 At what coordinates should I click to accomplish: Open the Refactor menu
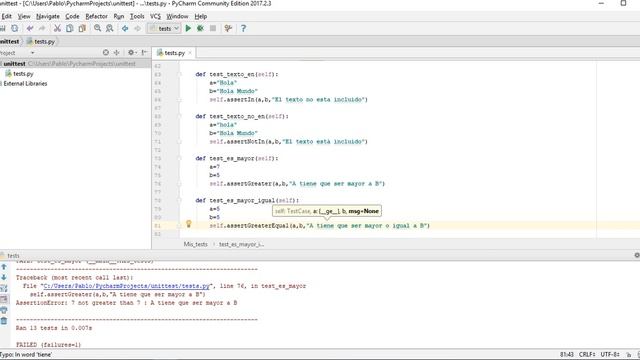pos(96,16)
